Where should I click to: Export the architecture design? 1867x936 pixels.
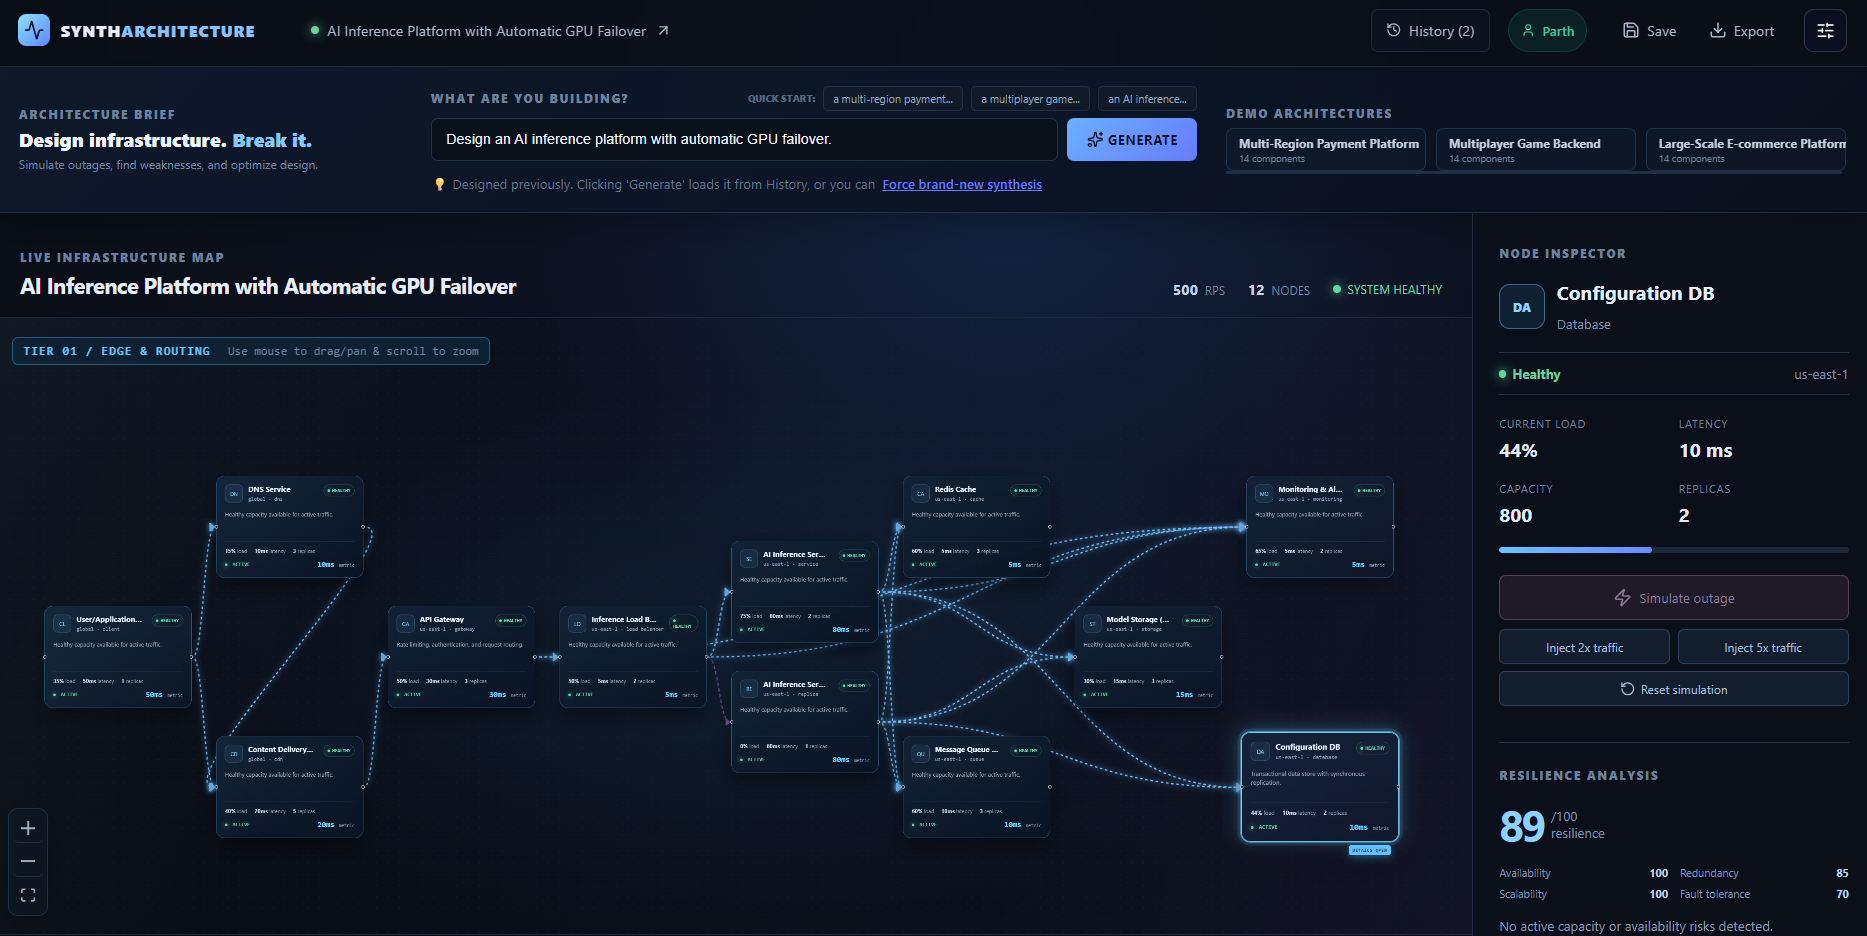[1742, 31]
